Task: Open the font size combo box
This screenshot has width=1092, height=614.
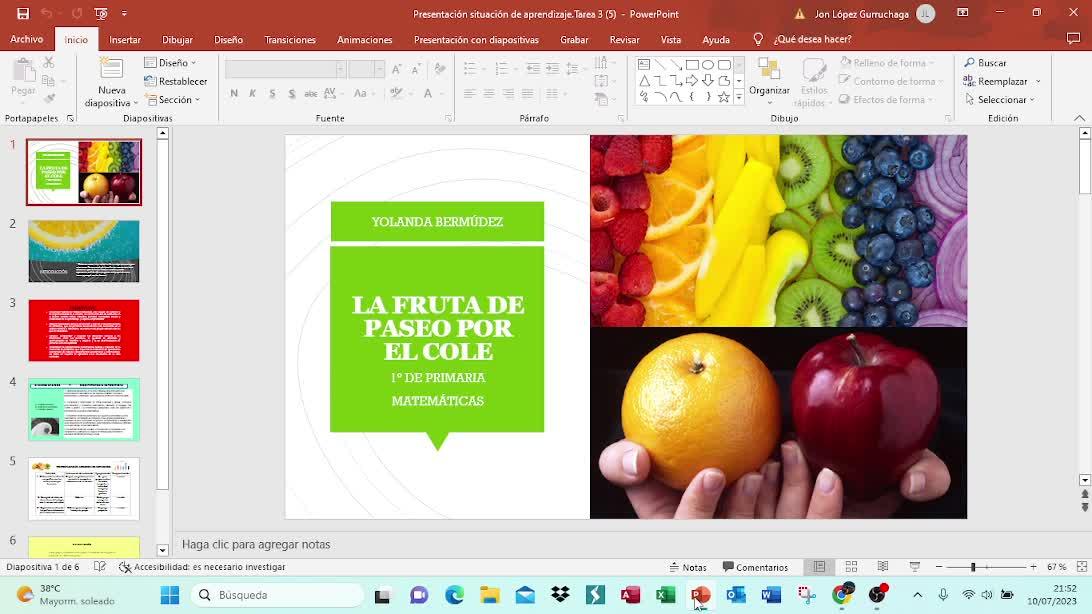Action: (x=366, y=69)
